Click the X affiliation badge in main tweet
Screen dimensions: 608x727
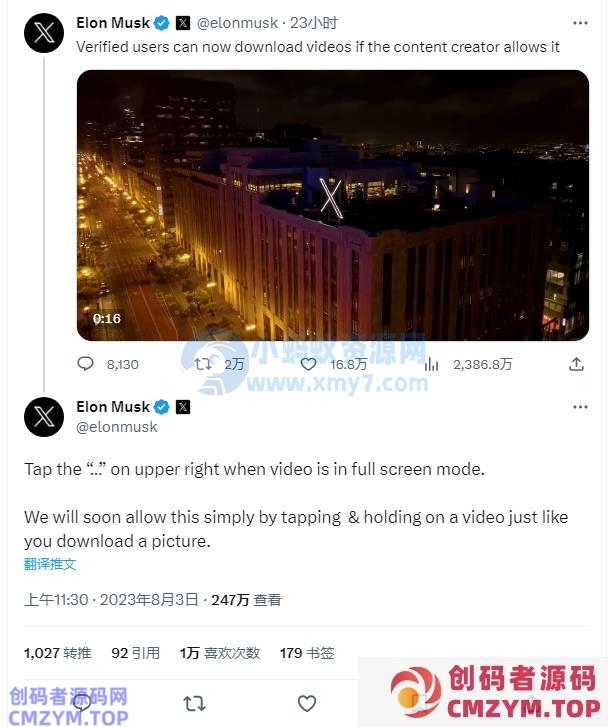[x=183, y=407]
